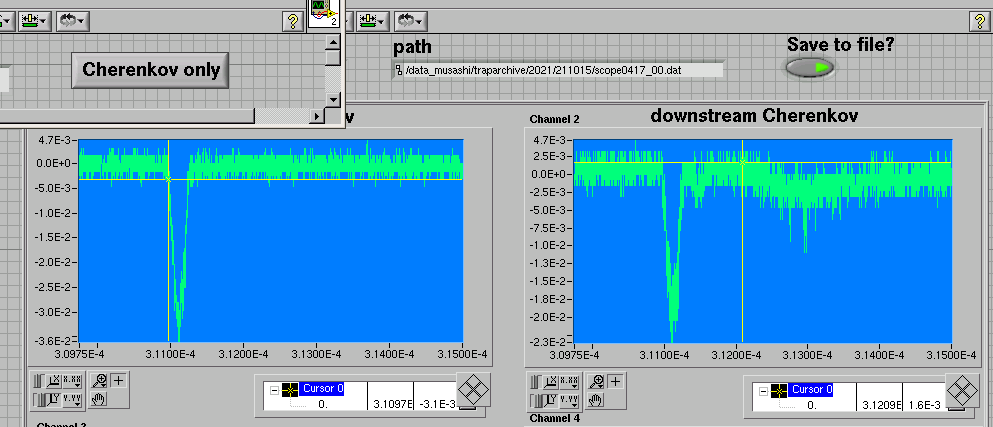This screenshot has width=993, height=427.
Task: Select the crosshair cursor tool under the left graph
Action: click(x=119, y=380)
